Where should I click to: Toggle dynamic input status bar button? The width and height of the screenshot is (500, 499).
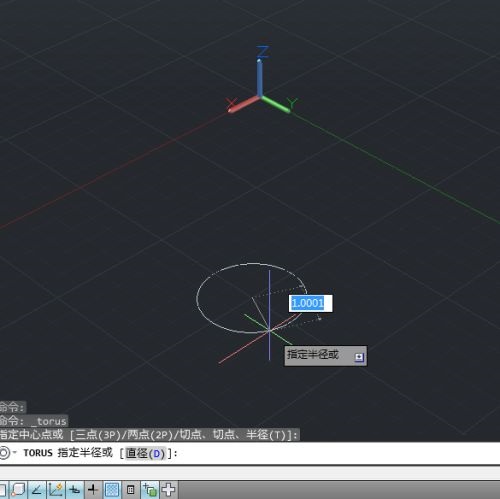point(74,489)
